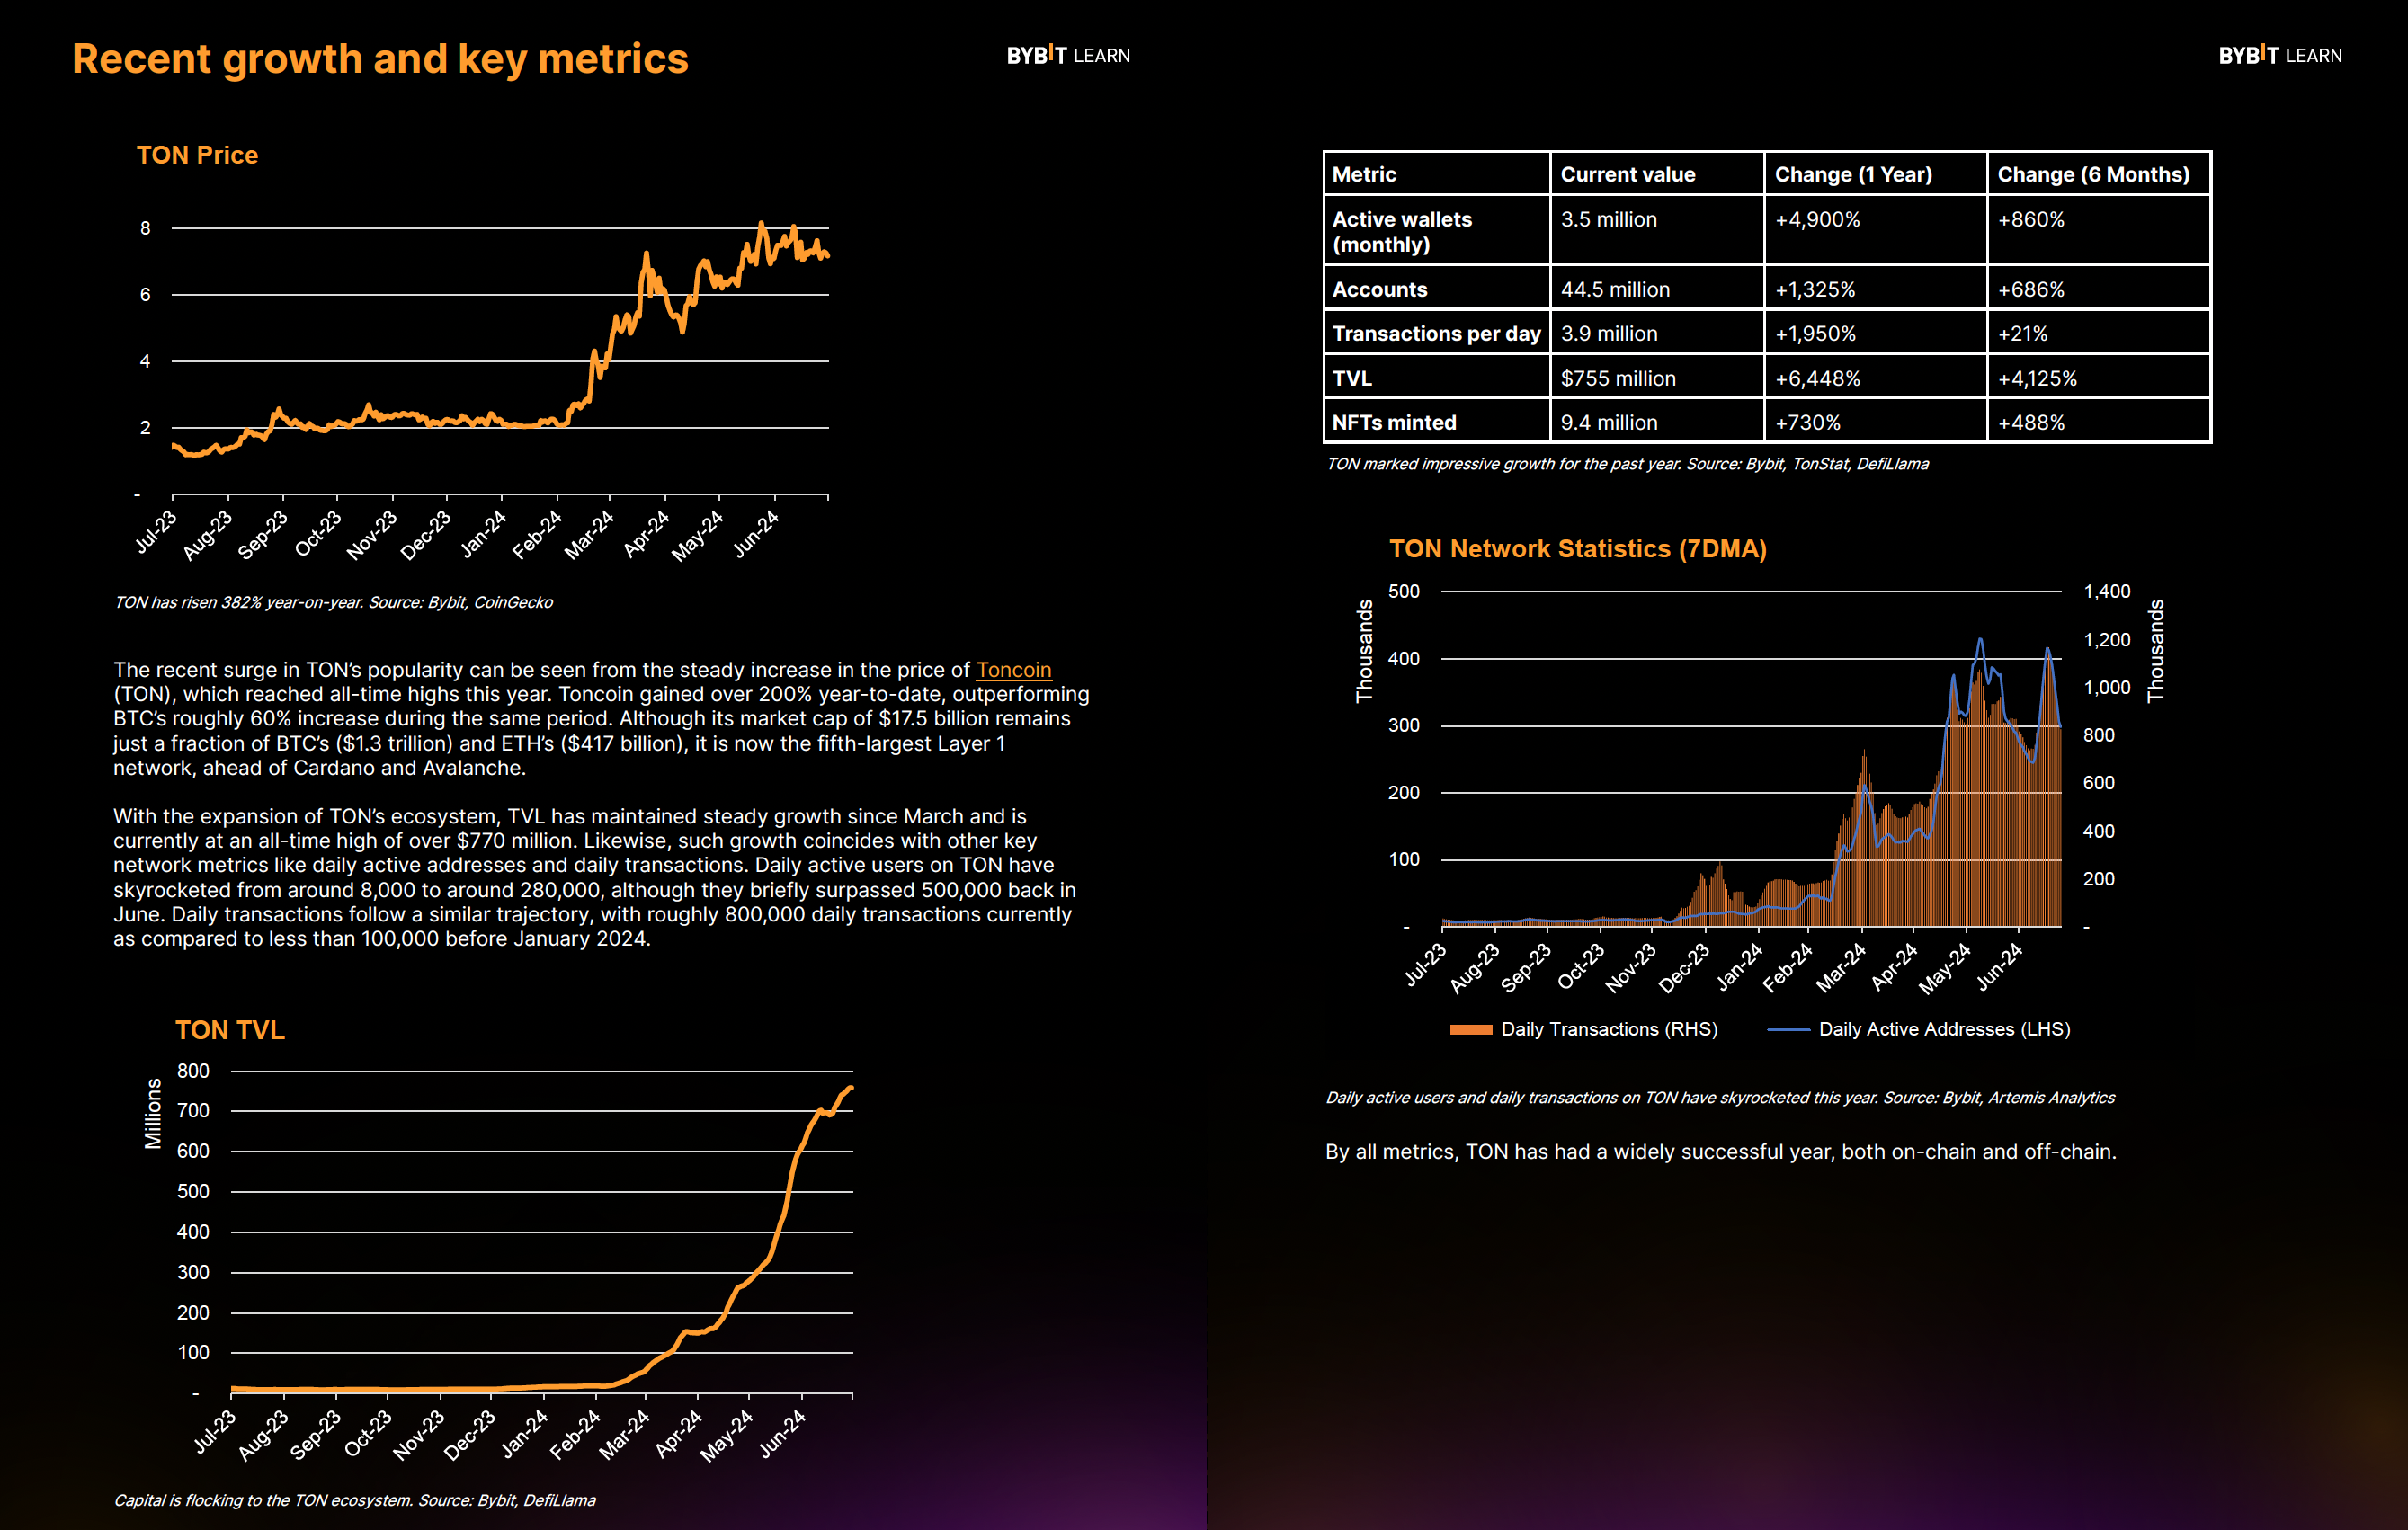2408x1530 pixels.
Task: Click the +4,900% active wallets cell
Action: [1875, 231]
